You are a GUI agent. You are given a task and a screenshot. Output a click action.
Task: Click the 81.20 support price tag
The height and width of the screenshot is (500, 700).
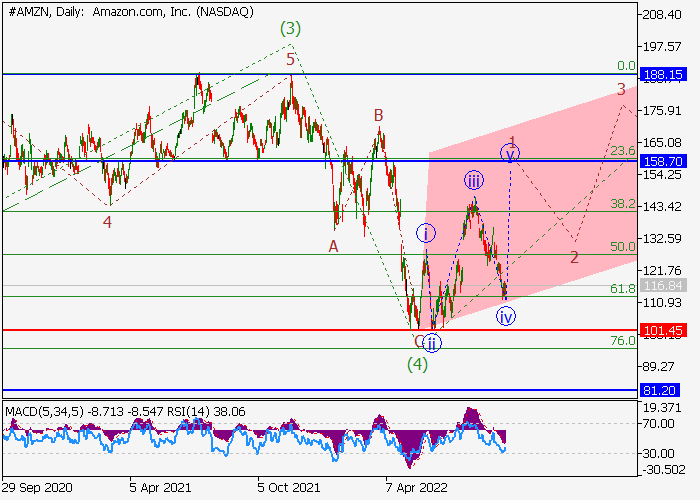click(x=661, y=390)
